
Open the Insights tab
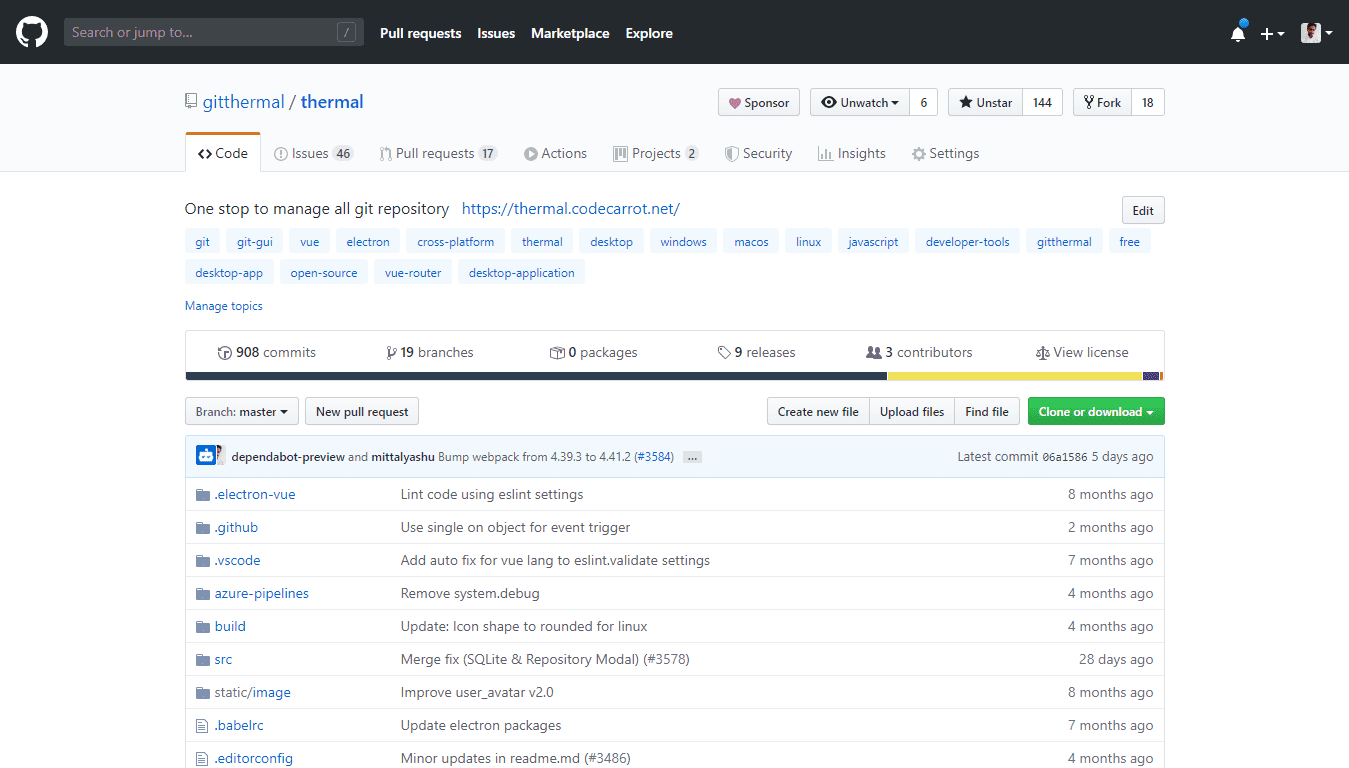(x=851, y=153)
